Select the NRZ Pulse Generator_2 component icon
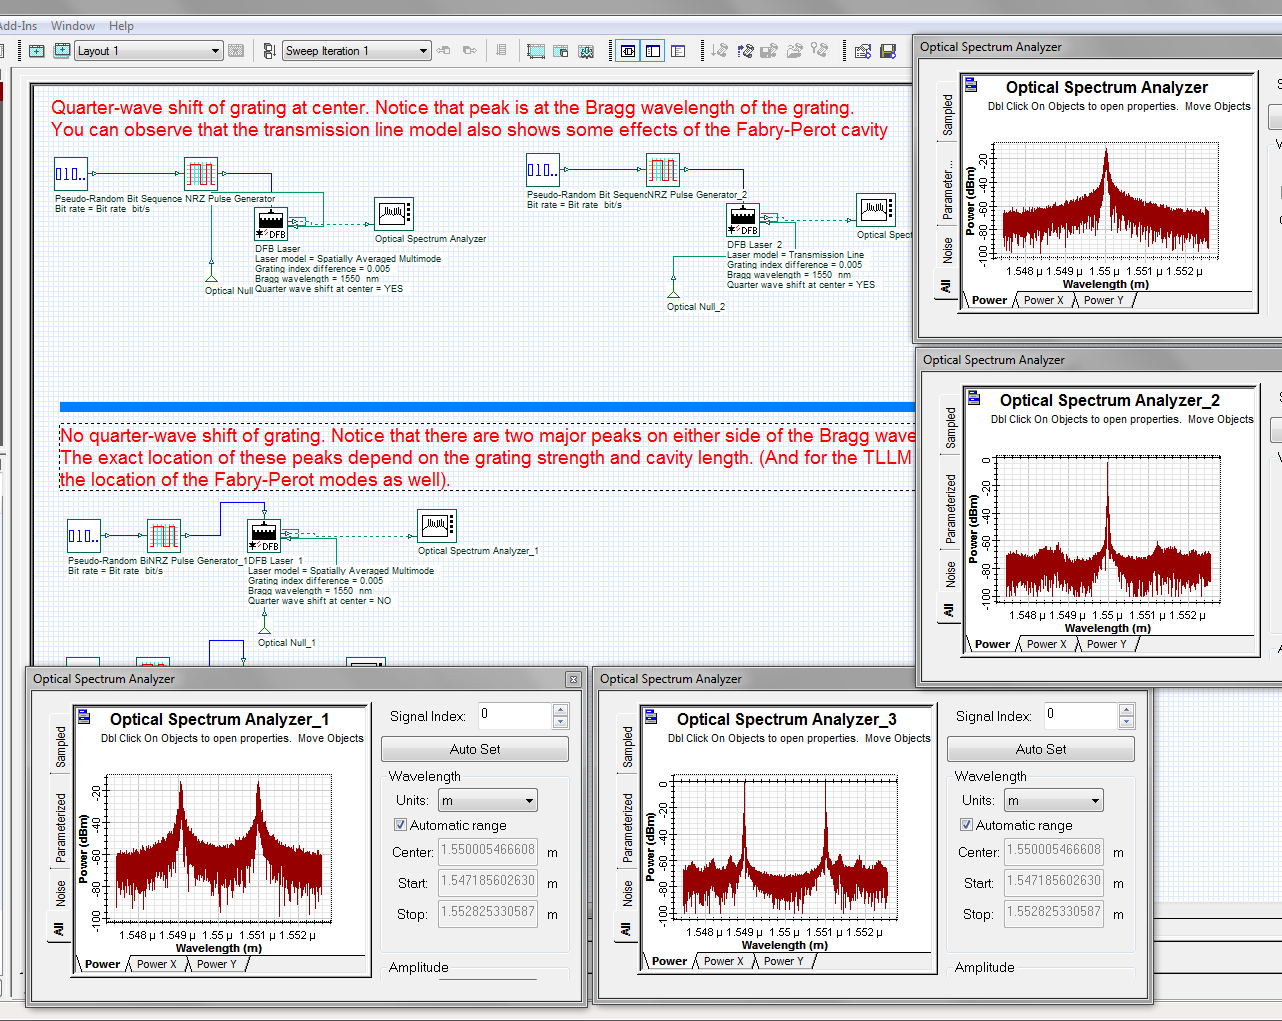Image resolution: width=1282 pixels, height=1021 pixels. (x=662, y=169)
